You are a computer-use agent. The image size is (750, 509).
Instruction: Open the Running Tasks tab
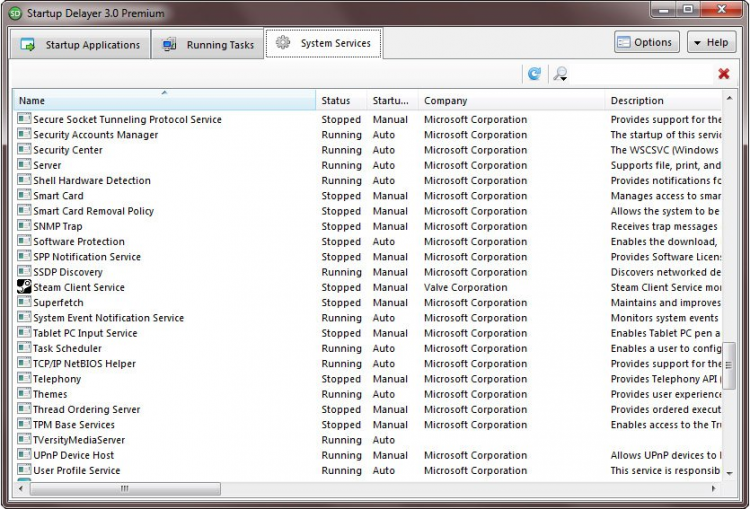pos(208,45)
